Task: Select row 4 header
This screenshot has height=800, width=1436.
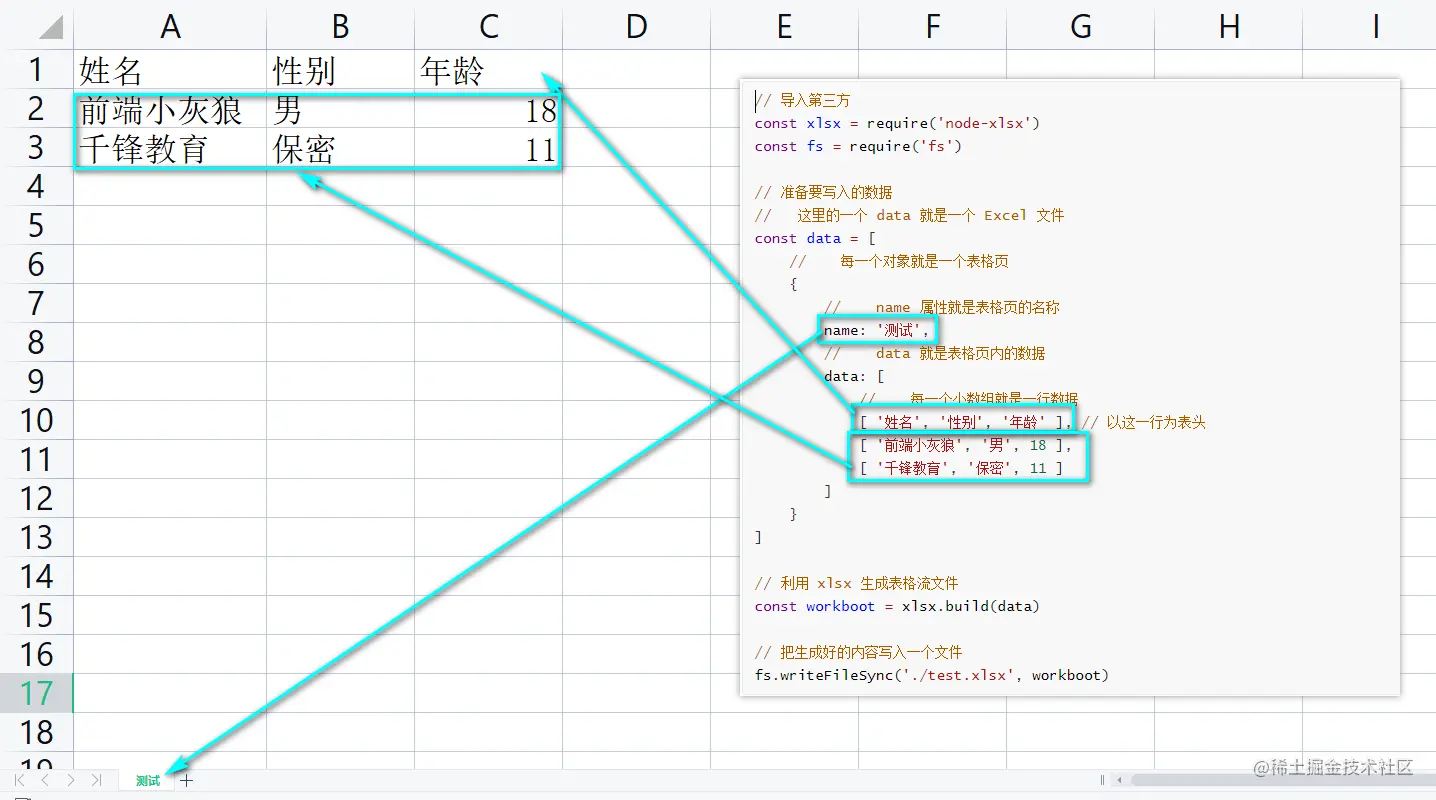Action: coord(37,187)
